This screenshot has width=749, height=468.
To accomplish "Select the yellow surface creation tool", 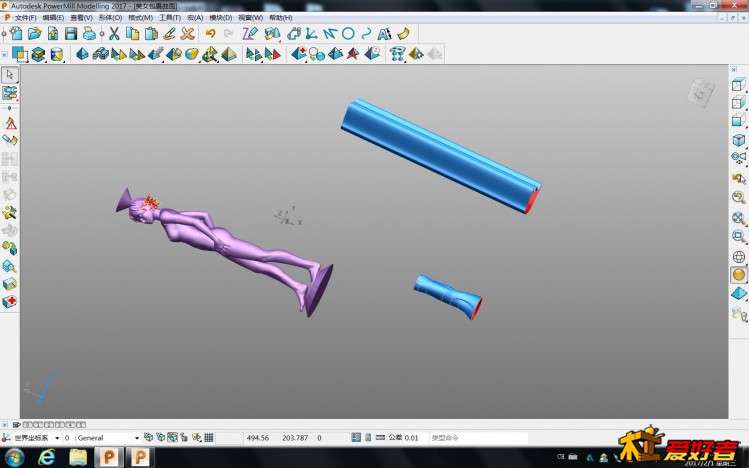I will pos(404,33).
